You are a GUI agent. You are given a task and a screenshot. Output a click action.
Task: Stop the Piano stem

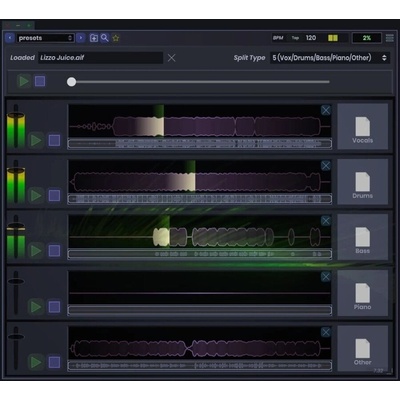(54, 307)
